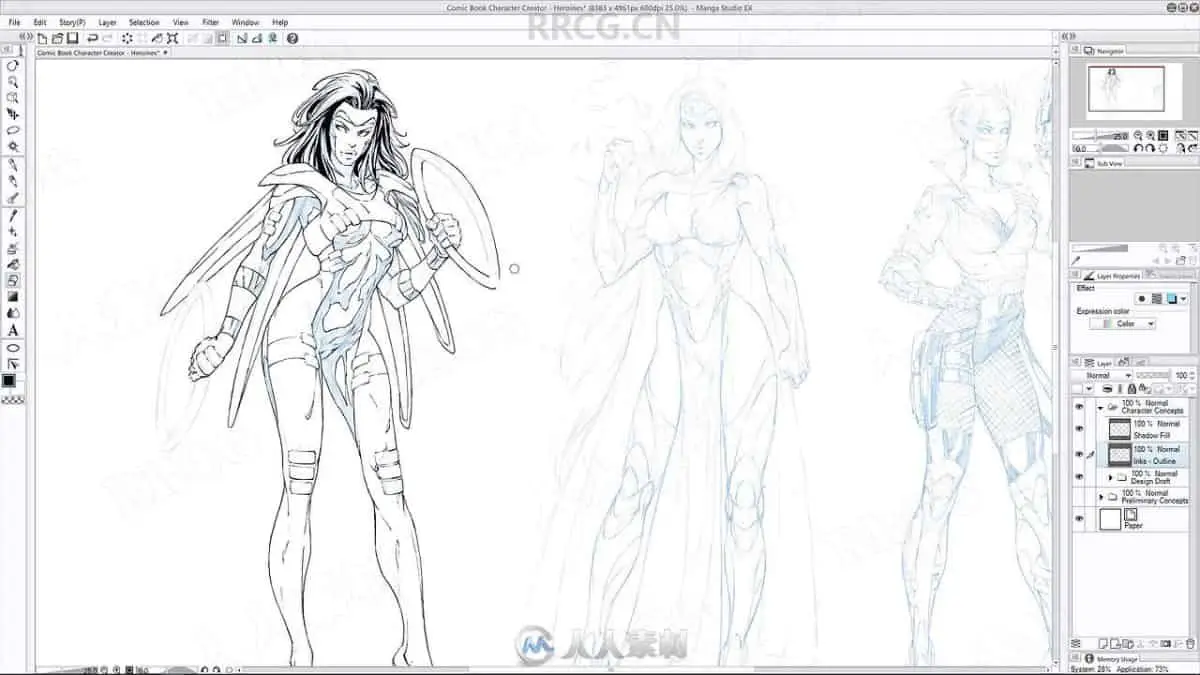
Task: Open the Layer menu
Action: pos(107,21)
